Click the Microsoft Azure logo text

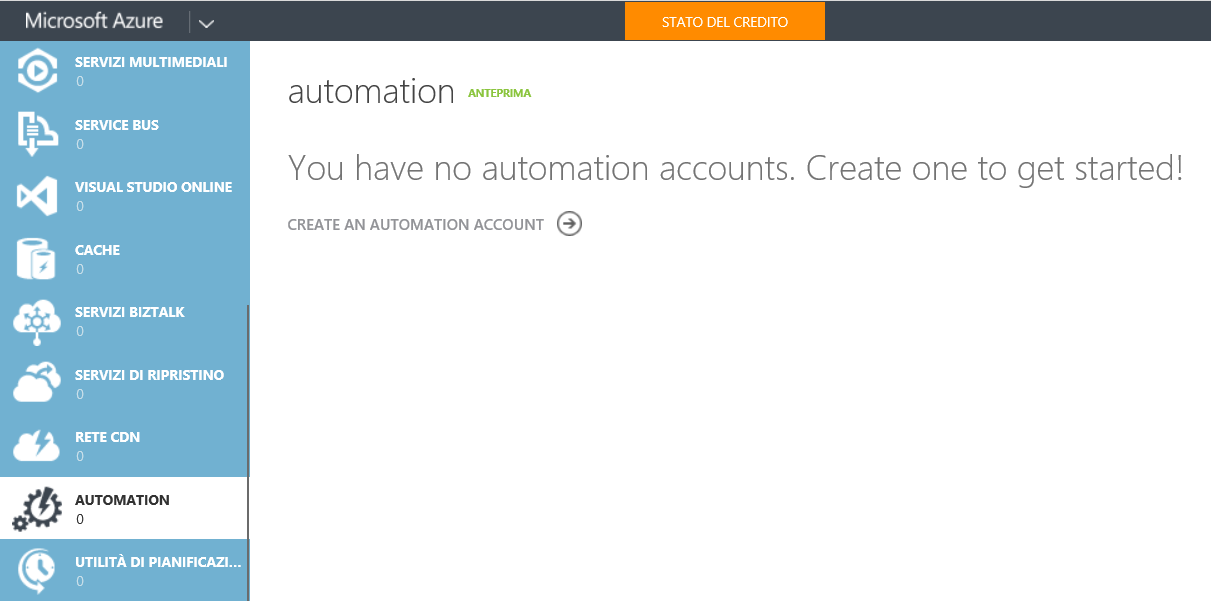pyautogui.click(x=94, y=21)
